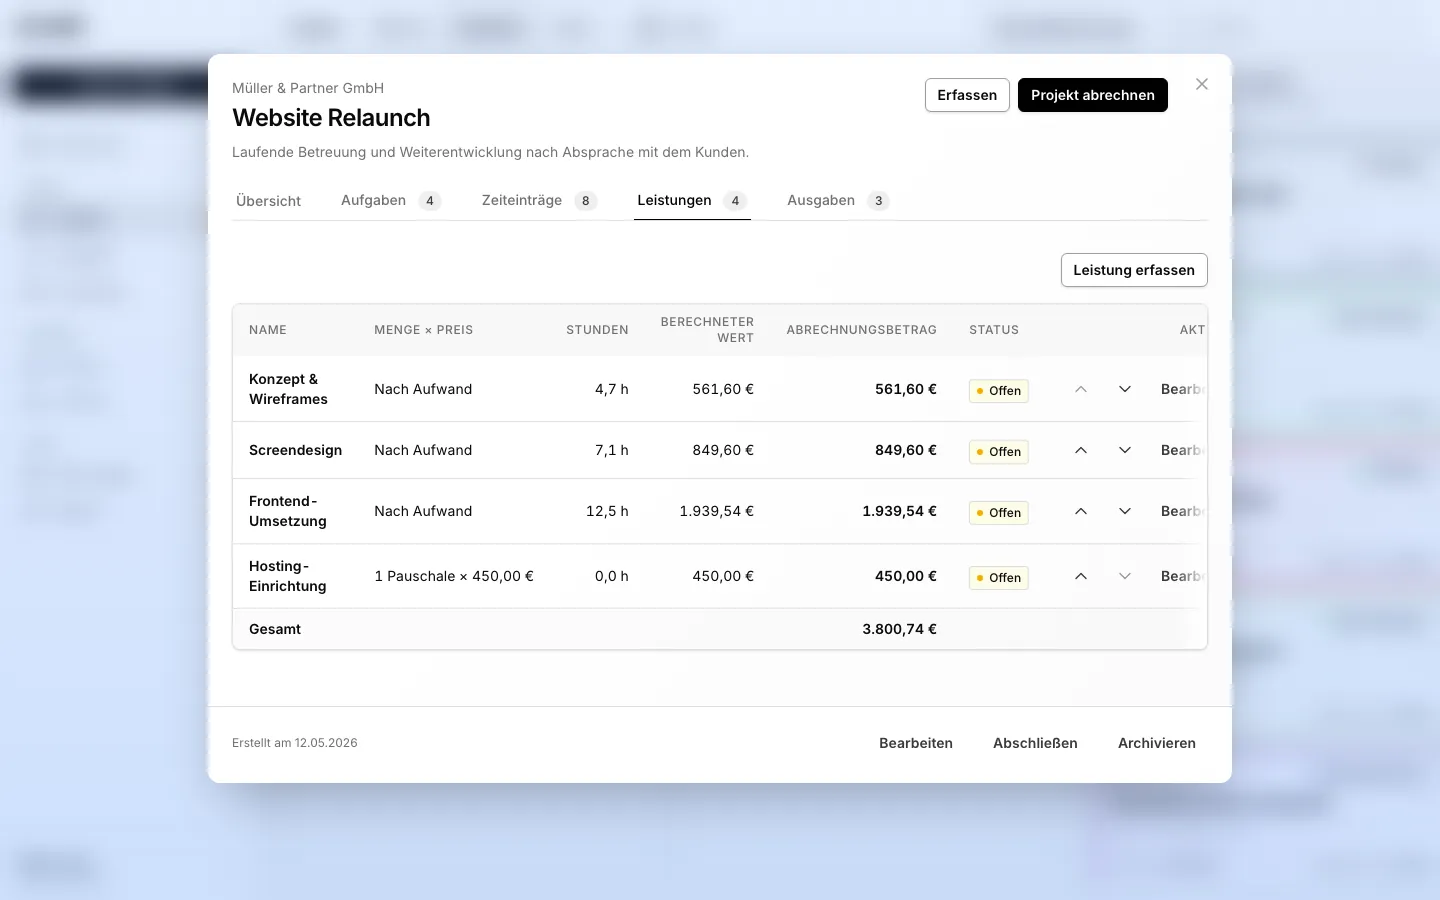Click Offen status of Frontend-Umsetzung

coord(999,513)
